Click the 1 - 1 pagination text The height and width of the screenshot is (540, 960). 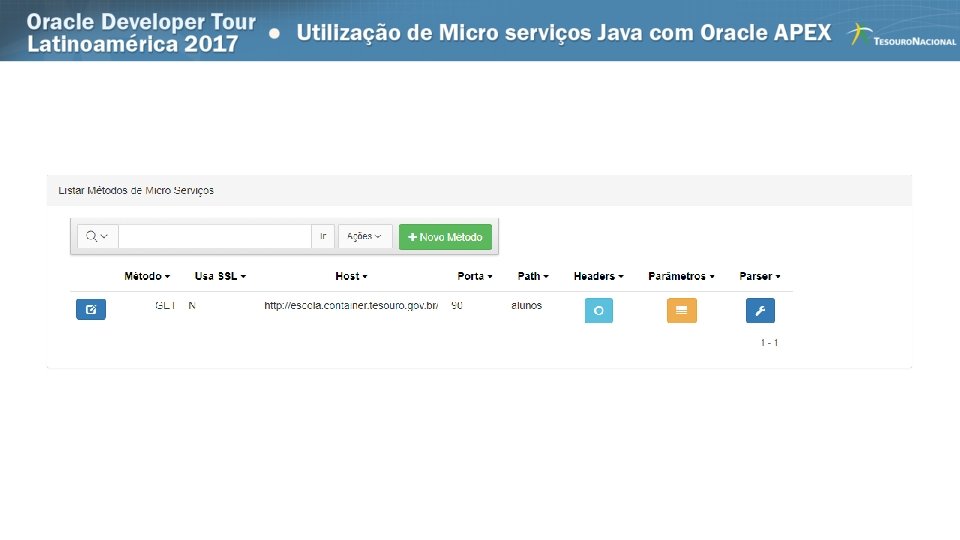pos(769,343)
